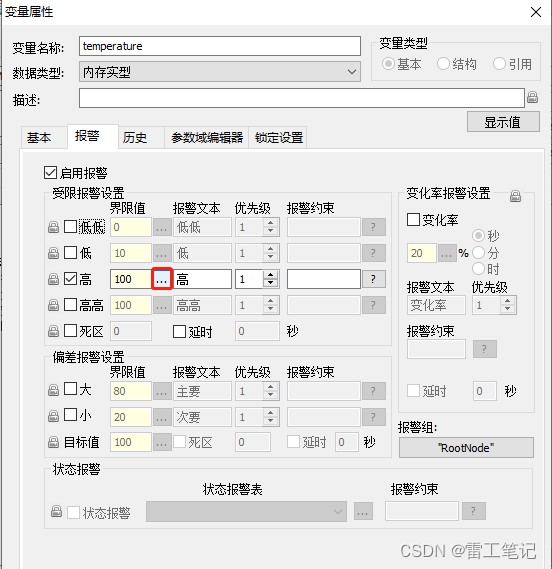Click lock icon for 目标值 row

point(53,442)
